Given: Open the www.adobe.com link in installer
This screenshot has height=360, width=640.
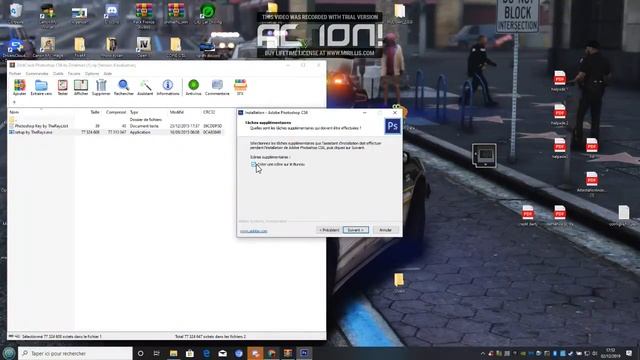Looking at the screenshot, I should pos(253,231).
